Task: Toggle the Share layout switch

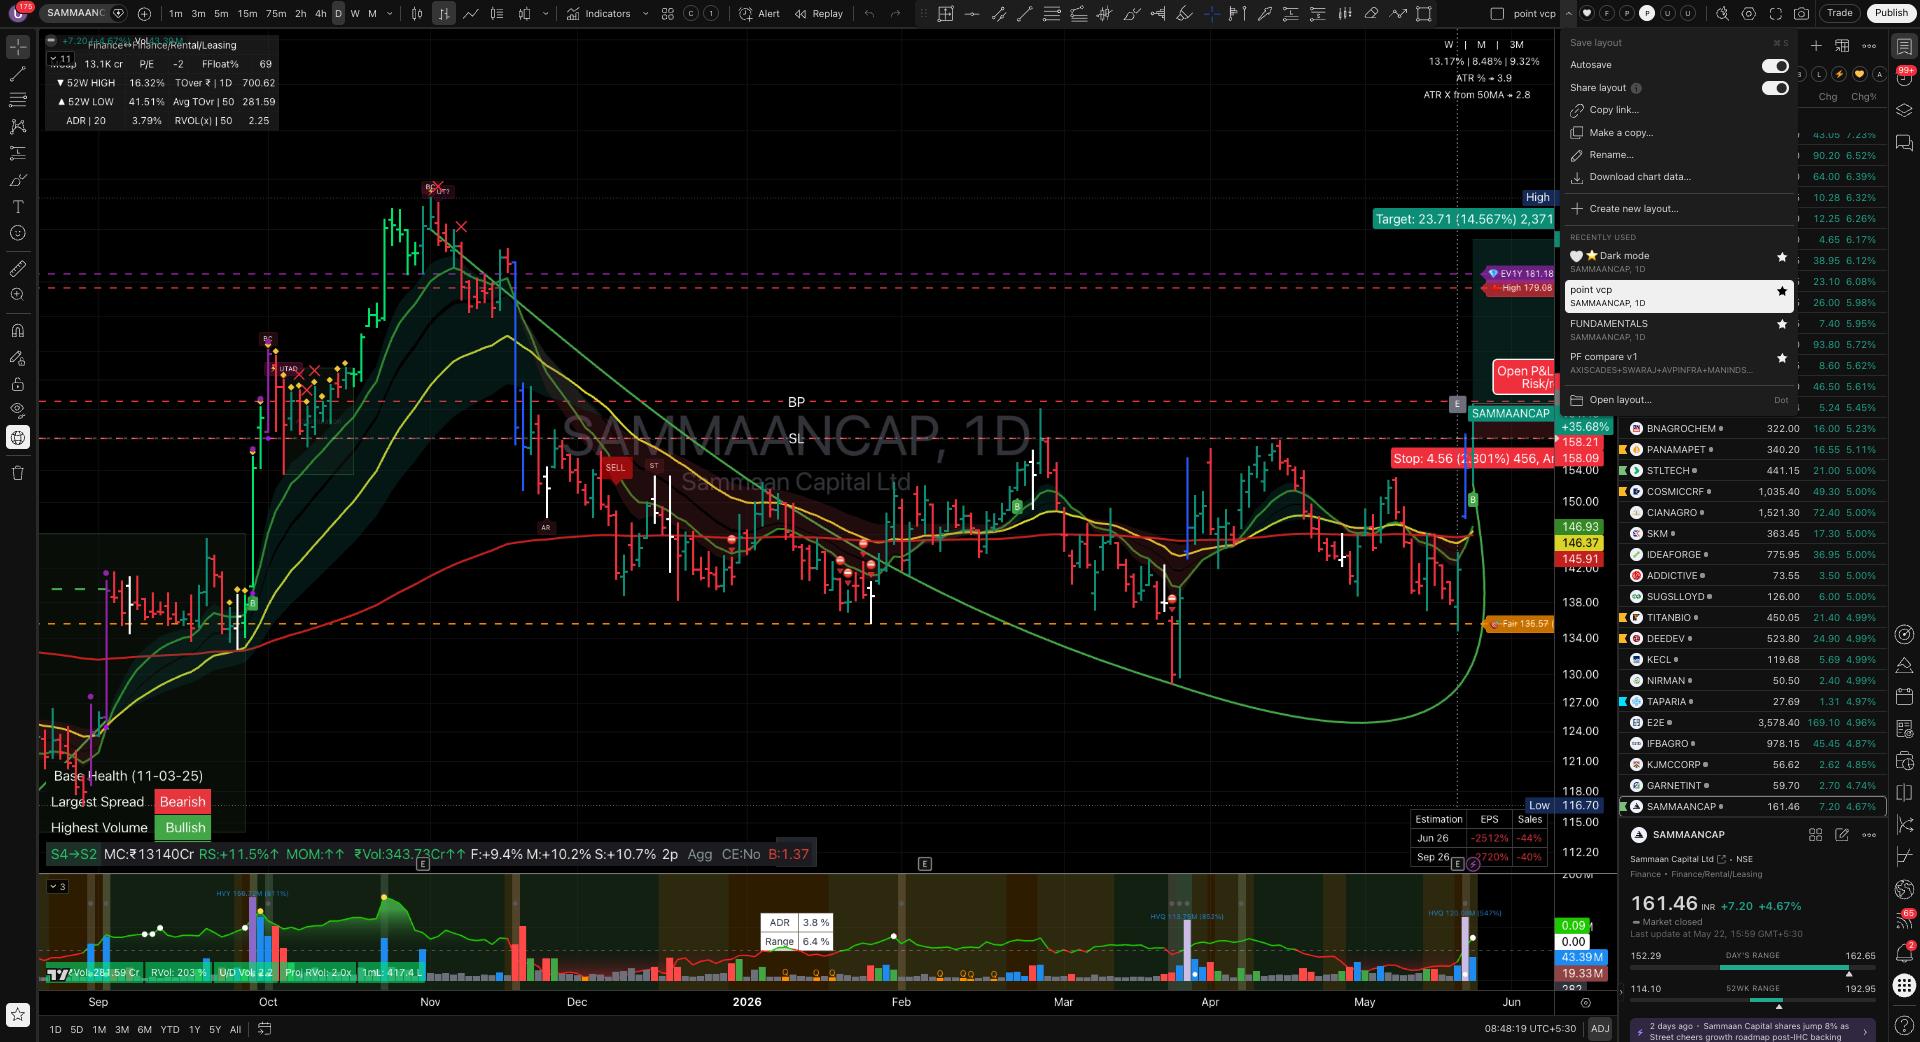Action: point(1775,88)
